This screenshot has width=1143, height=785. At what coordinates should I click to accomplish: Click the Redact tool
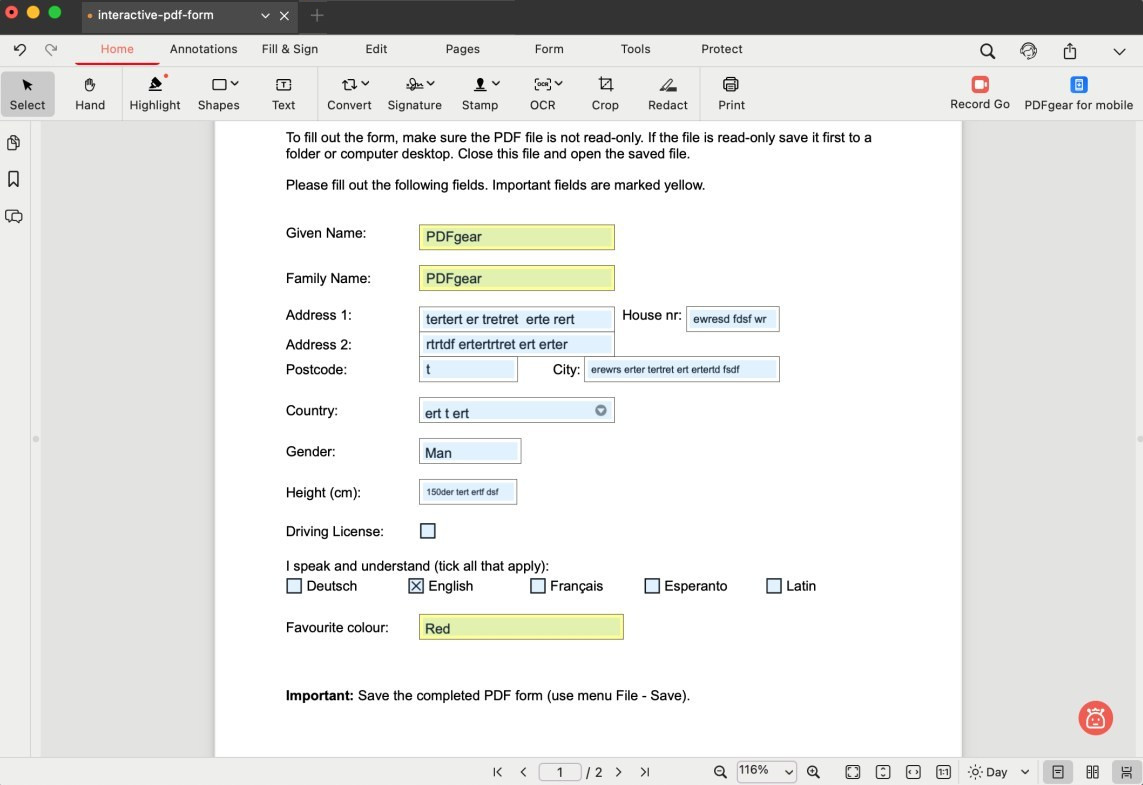tap(667, 94)
